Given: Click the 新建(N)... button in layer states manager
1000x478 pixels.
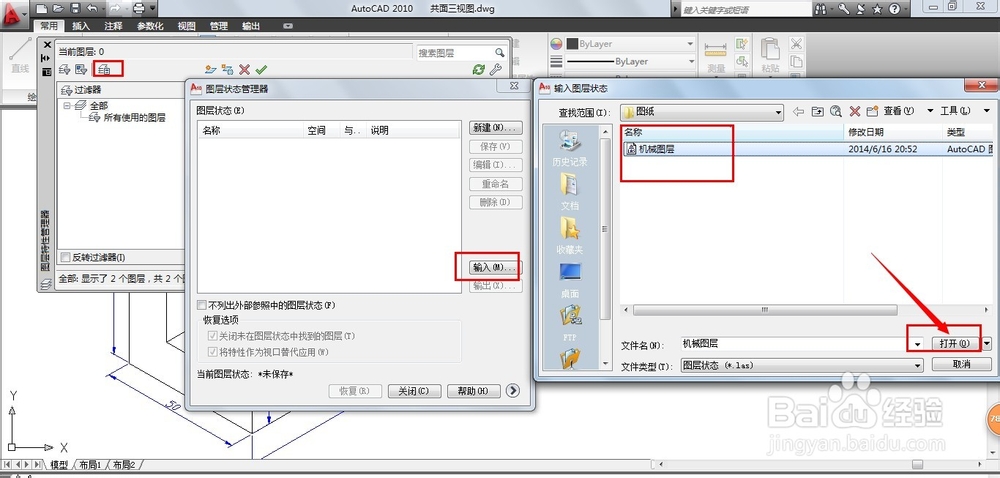Looking at the screenshot, I should [x=496, y=127].
